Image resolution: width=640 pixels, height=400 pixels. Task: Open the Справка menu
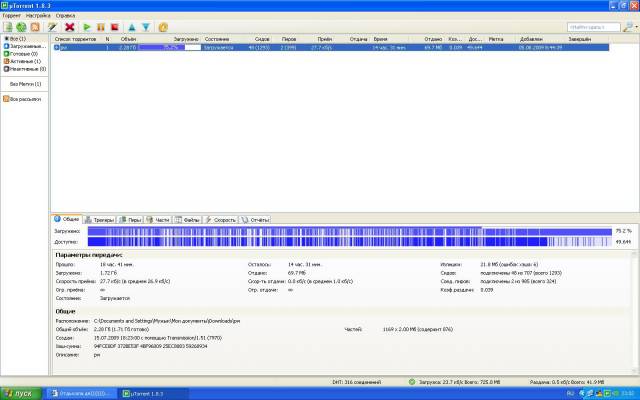[x=65, y=16]
